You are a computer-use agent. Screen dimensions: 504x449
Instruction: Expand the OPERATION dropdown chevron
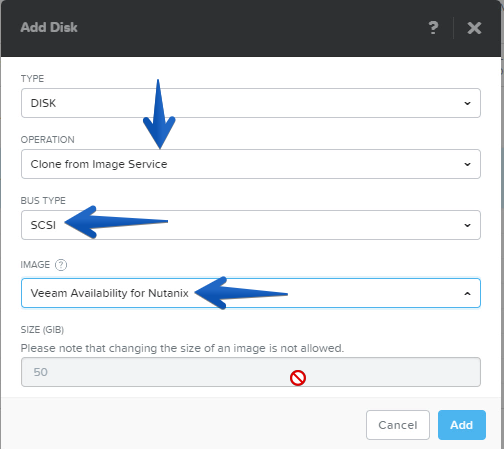tap(467, 164)
